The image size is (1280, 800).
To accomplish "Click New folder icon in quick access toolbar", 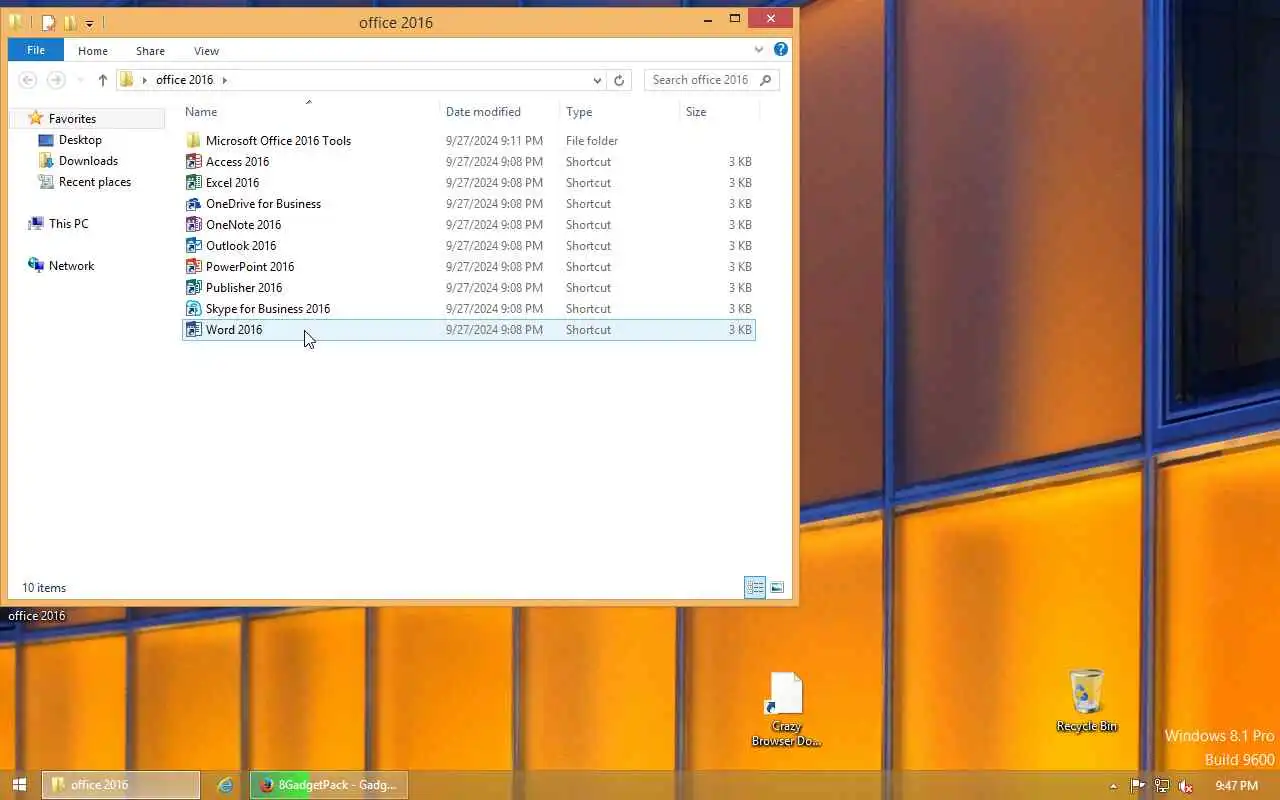I will [x=70, y=22].
